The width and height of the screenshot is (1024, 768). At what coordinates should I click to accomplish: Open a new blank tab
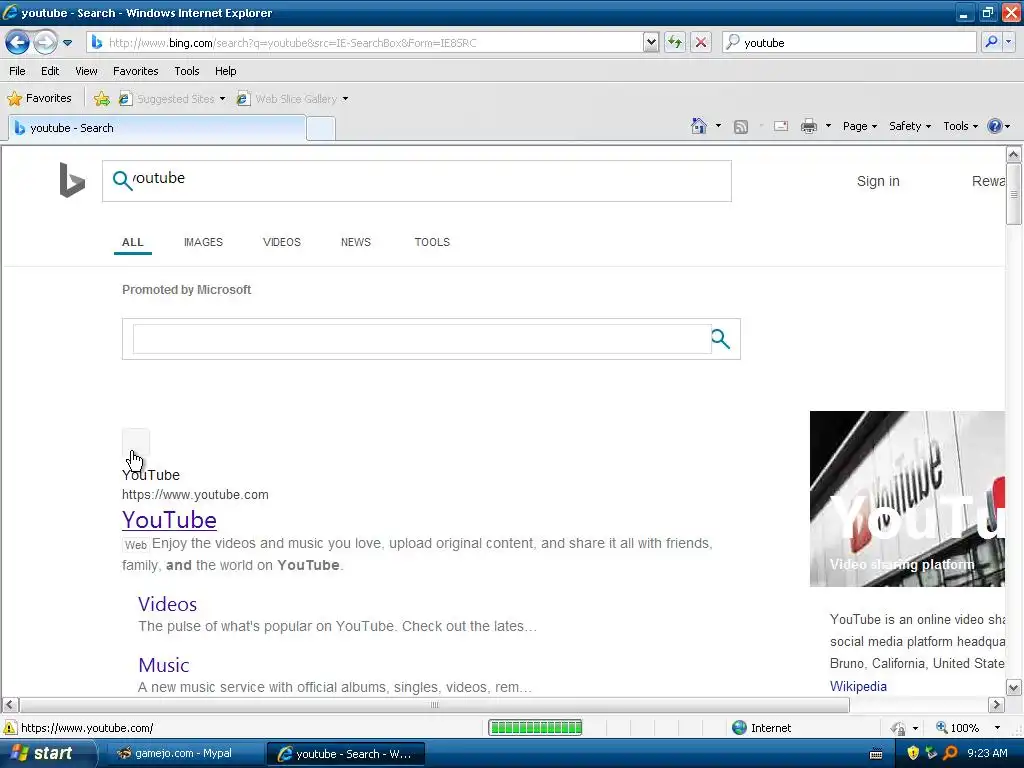click(321, 129)
